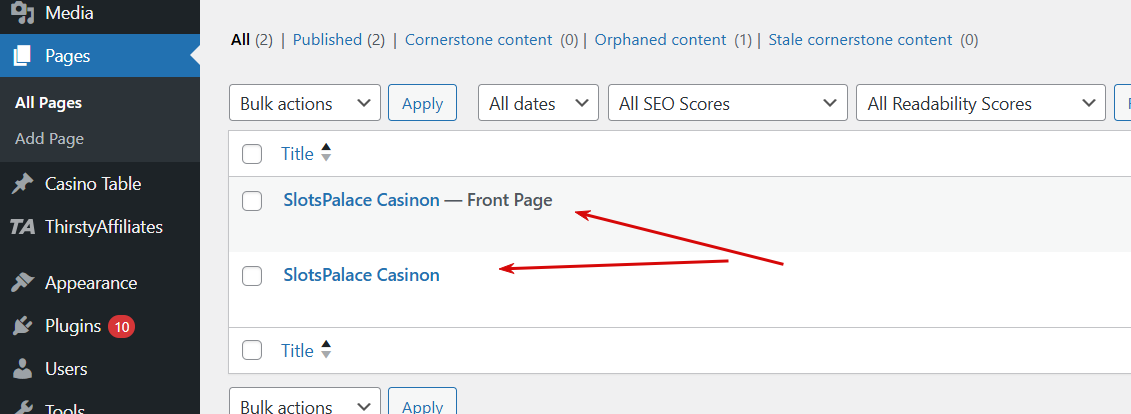Go to All Pages submenu item
The width and height of the screenshot is (1131, 414).
point(48,102)
